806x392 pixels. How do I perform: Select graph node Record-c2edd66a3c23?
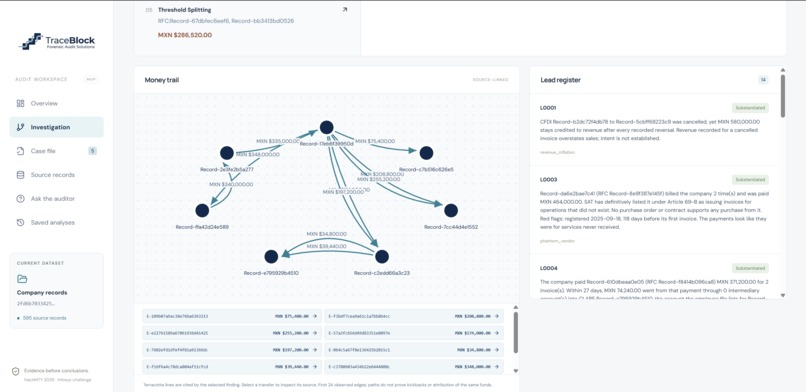coord(381,256)
